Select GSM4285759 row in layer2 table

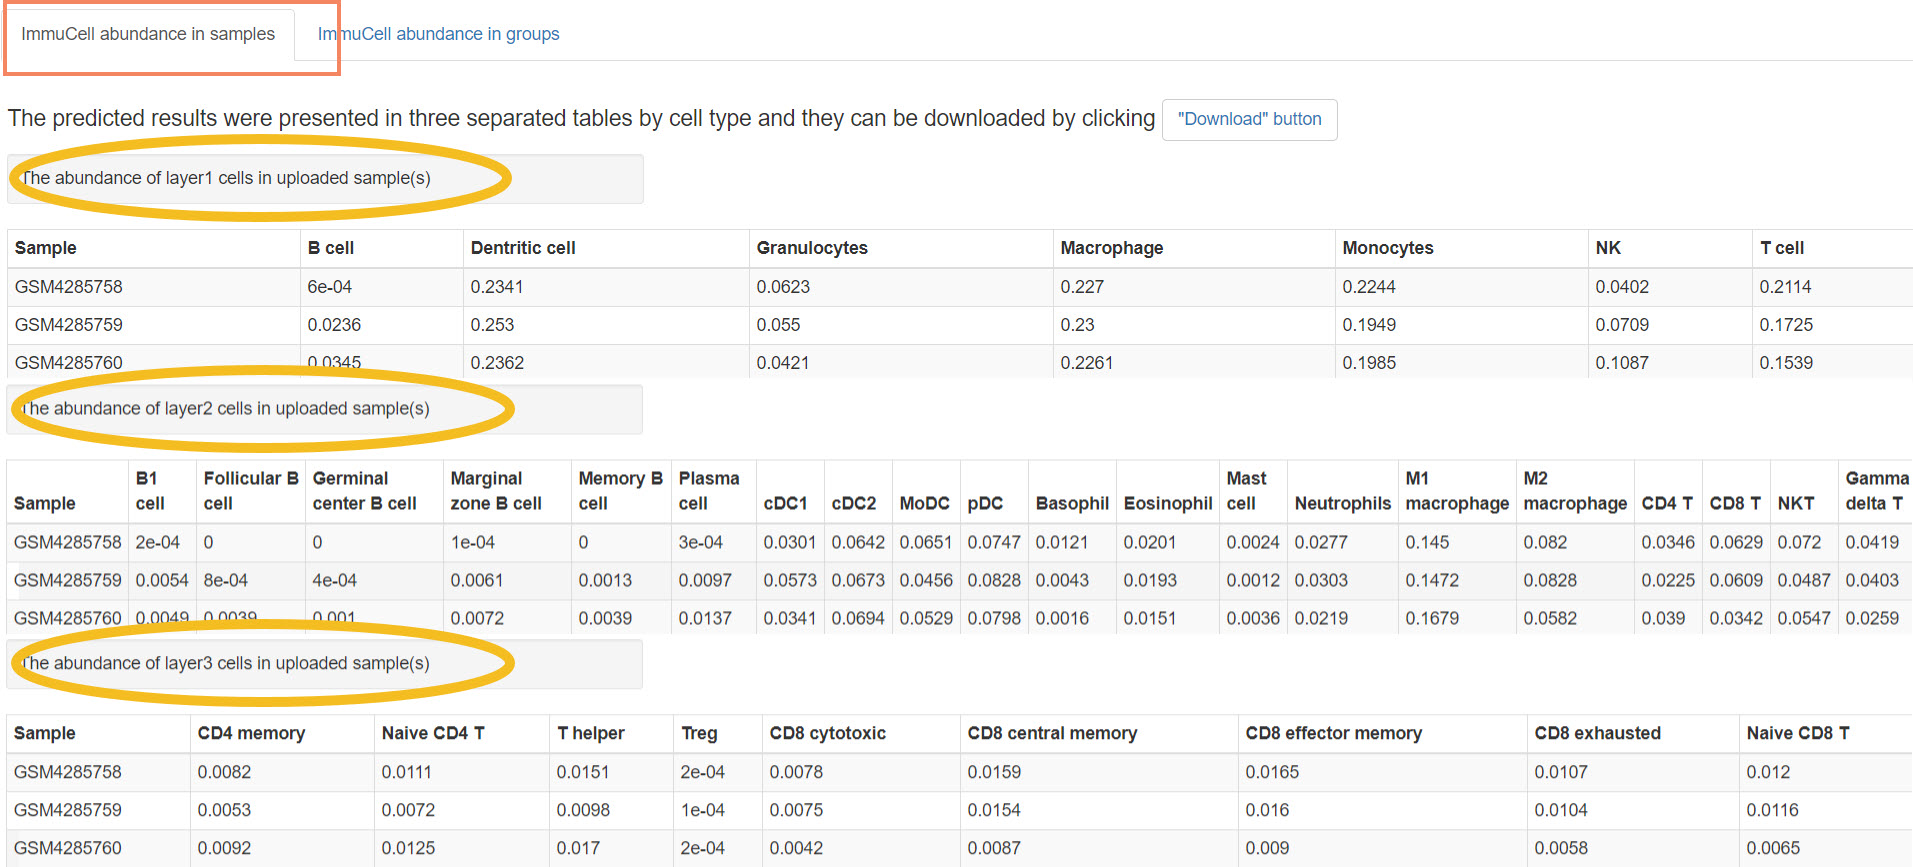[x=68, y=580]
